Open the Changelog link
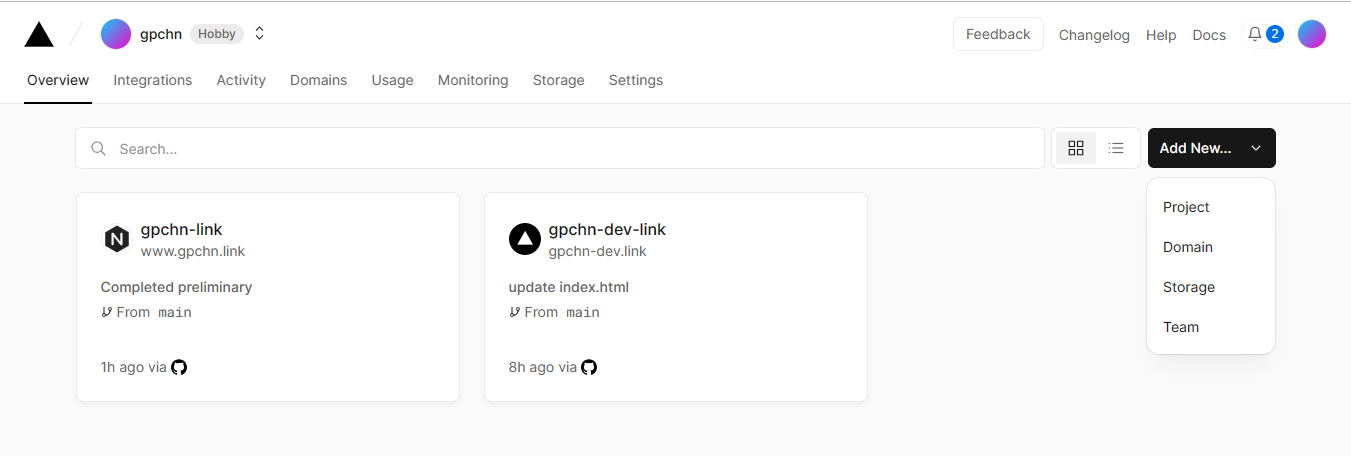The width and height of the screenshot is (1351, 456). (1093, 35)
